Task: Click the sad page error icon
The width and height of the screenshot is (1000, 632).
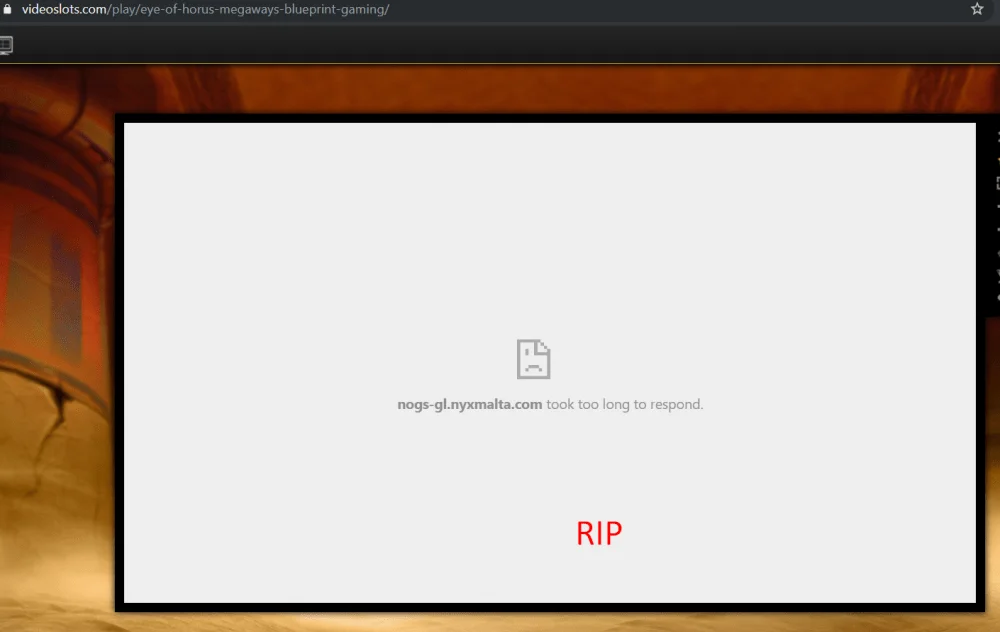Action: tap(533, 359)
